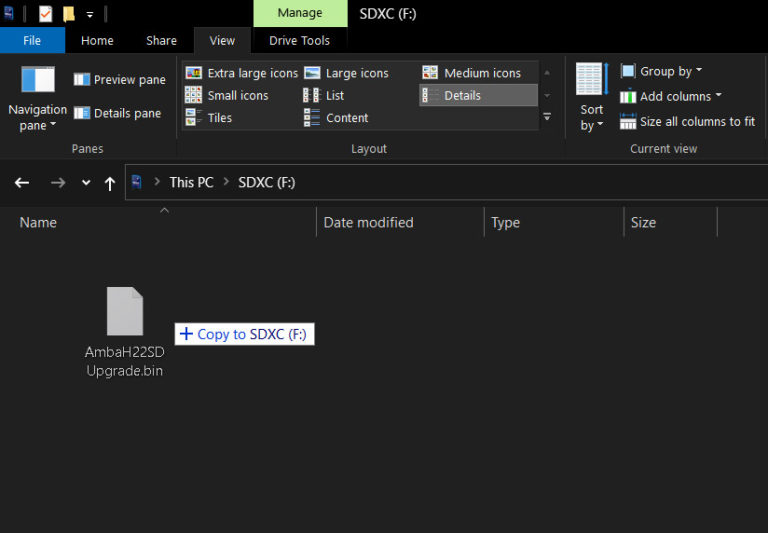Sort by Date modified column header
The width and height of the screenshot is (768, 533).
[x=400, y=222]
